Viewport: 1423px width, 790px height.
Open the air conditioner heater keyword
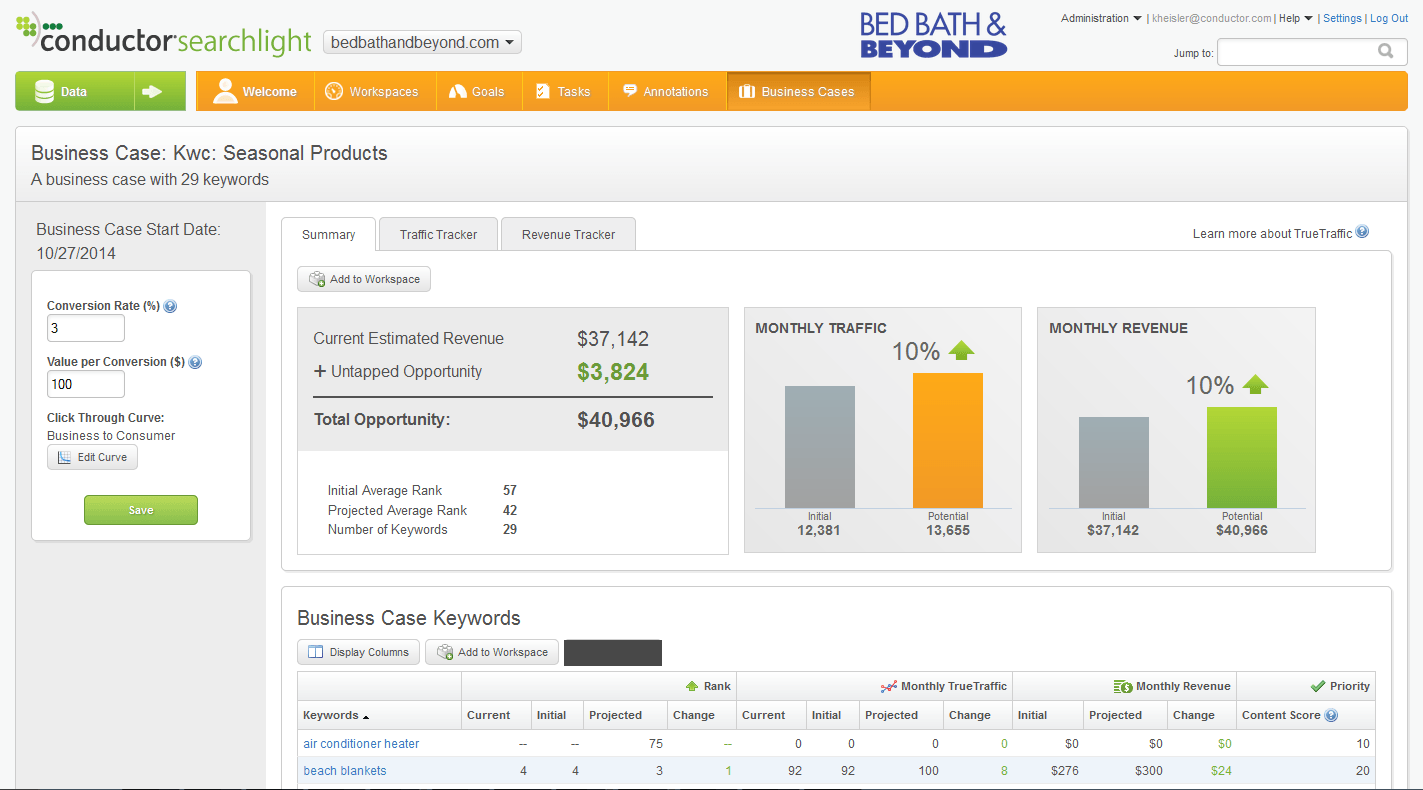361,744
